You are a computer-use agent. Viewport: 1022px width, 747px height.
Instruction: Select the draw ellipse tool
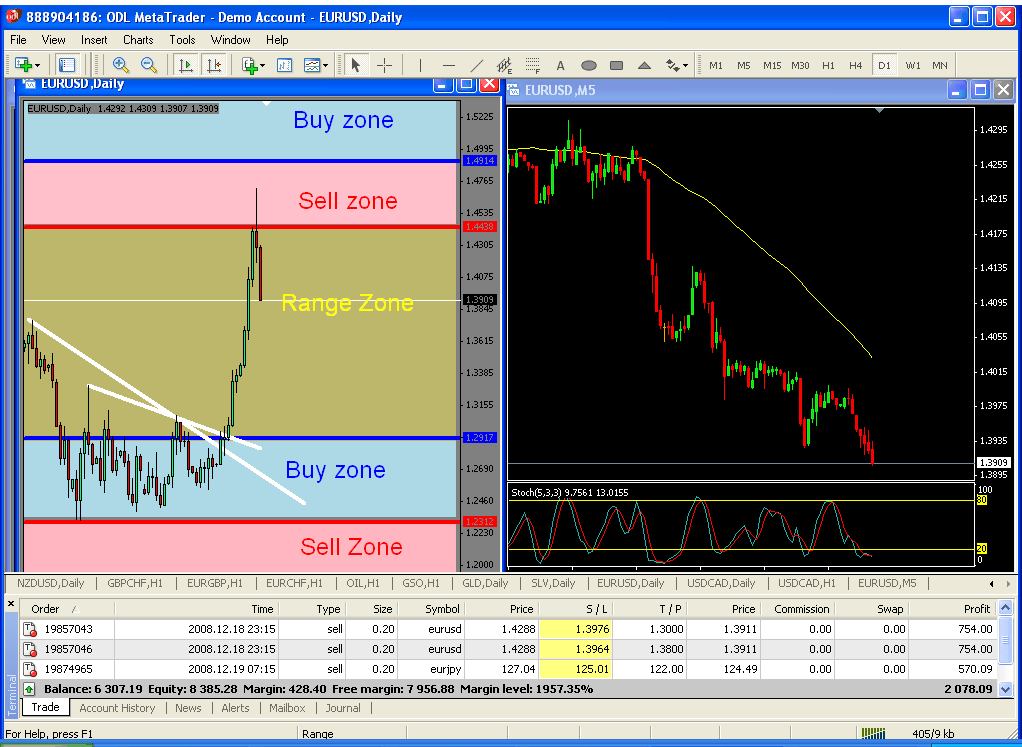pos(589,65)
